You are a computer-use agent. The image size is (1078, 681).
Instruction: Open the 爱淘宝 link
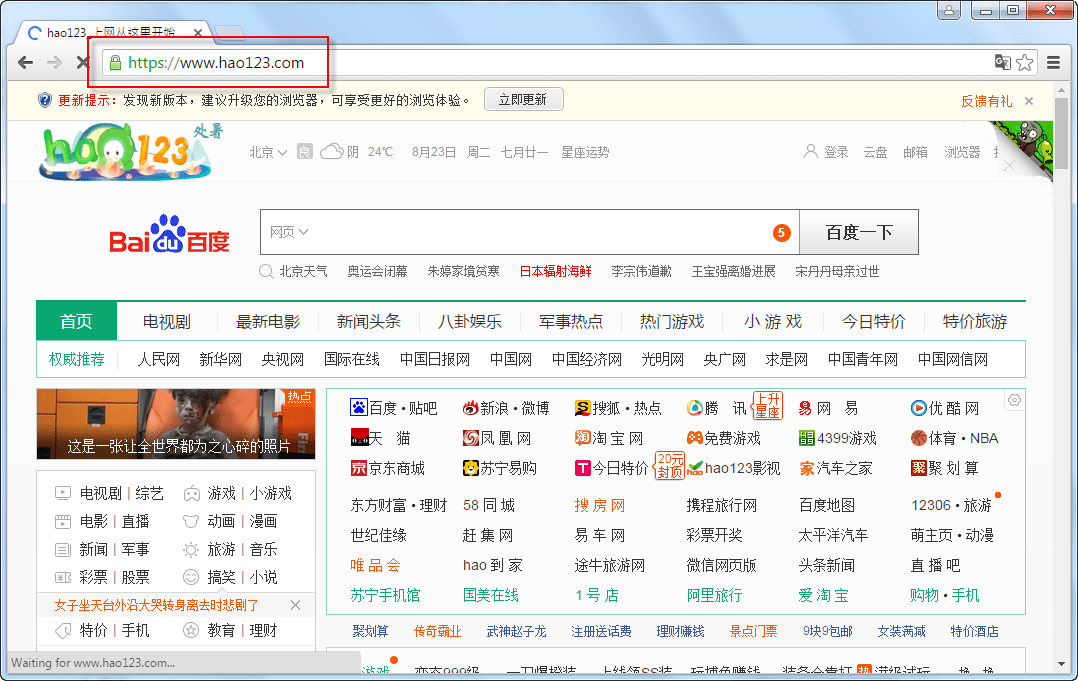(824, 596)
